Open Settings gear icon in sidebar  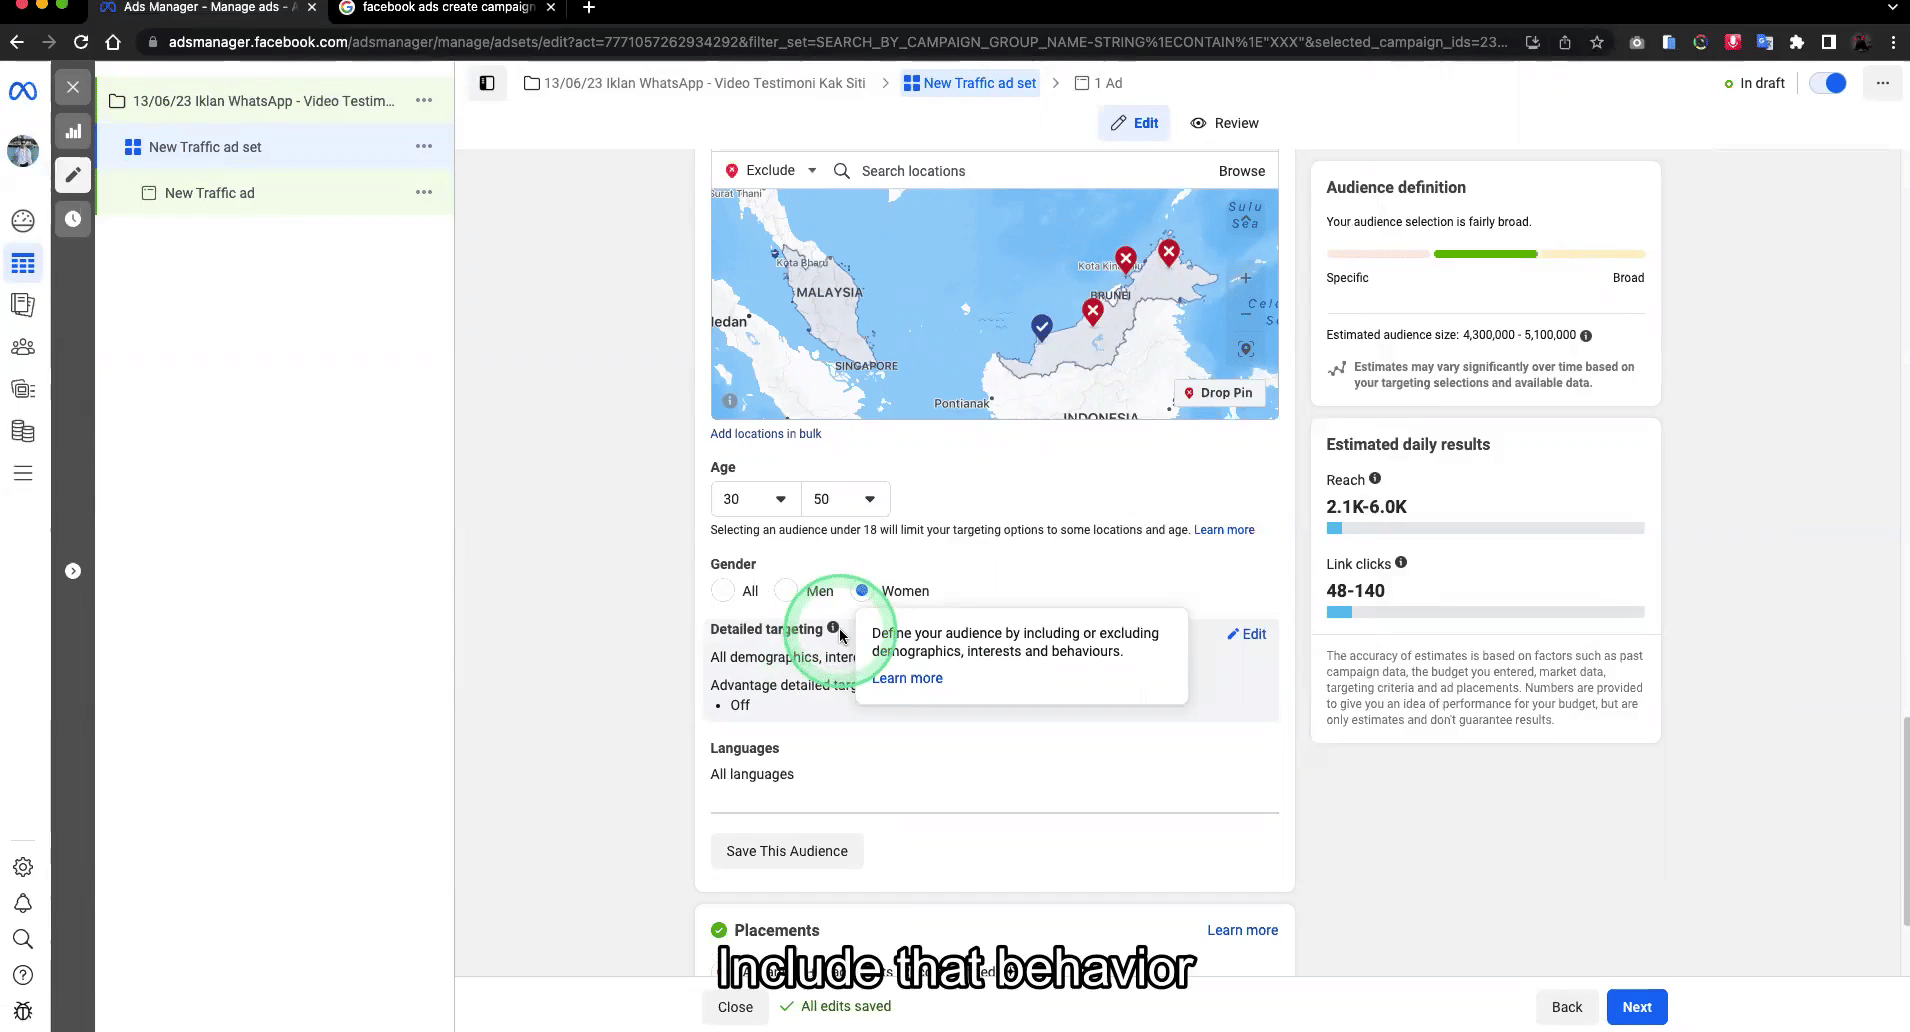(23, 867)
